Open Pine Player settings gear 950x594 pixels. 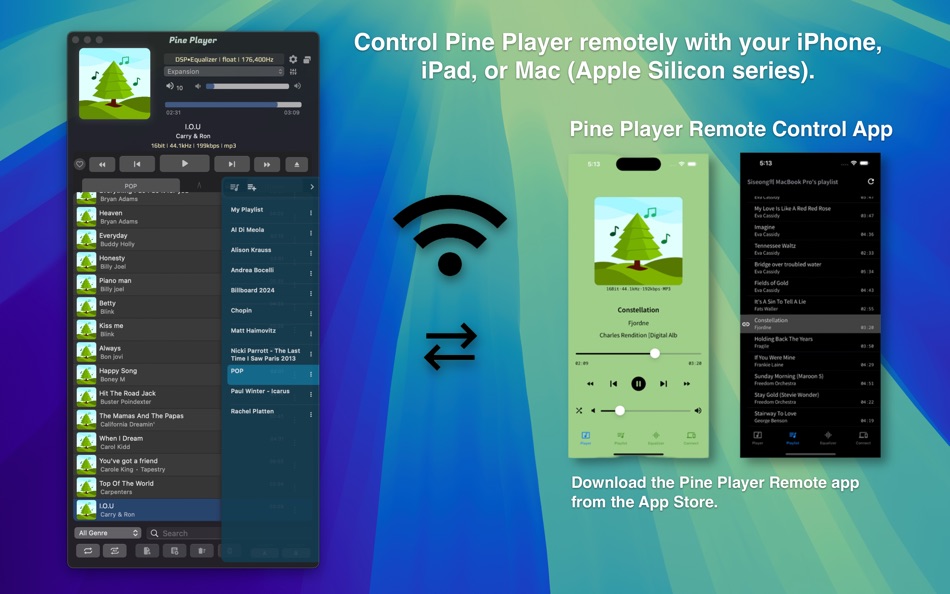(x=293, y=59)
